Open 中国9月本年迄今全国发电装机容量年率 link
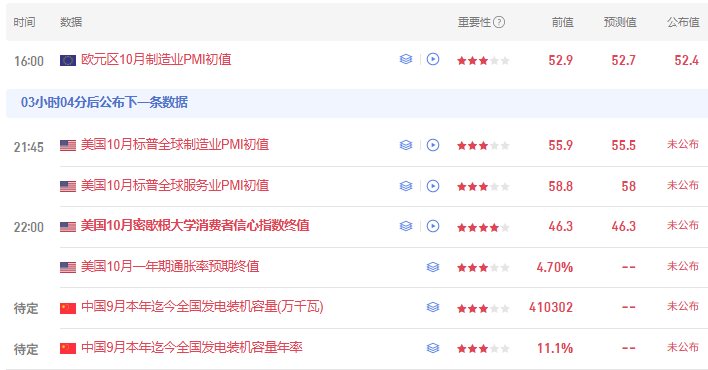Screen dimensions: 708x370 [x=192, y=347]
